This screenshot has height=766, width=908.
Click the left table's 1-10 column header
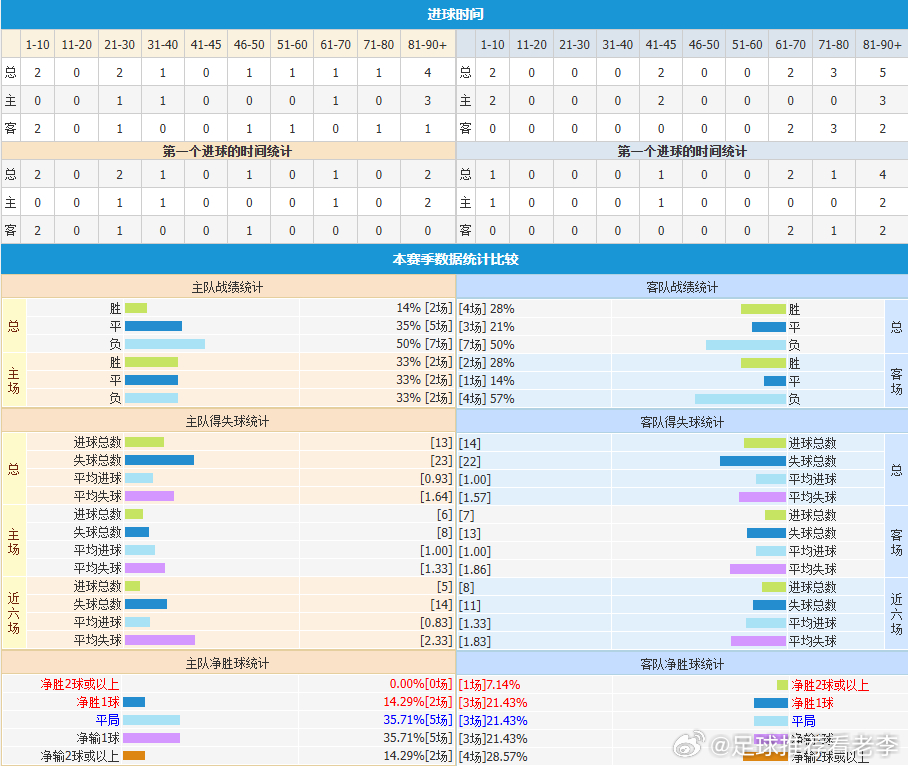tap(38, 45)
